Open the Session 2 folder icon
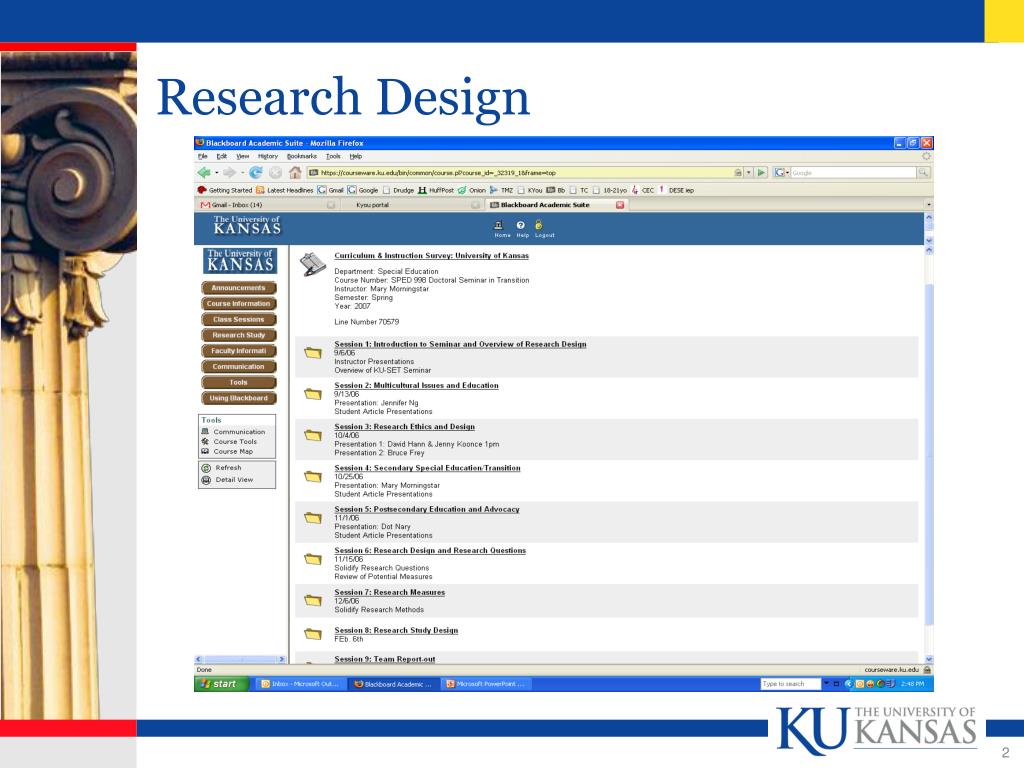The width and height of the screenshot is (1024, 768). pyautogui.click(x=313, y=394)
